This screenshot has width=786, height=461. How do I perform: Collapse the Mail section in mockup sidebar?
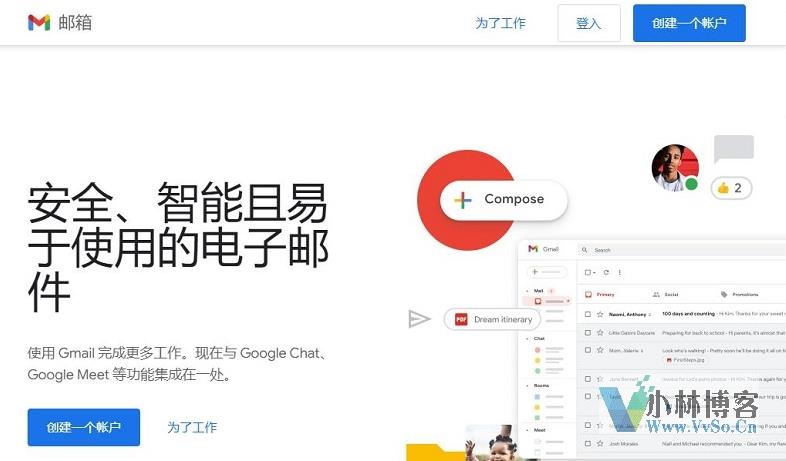527,291
